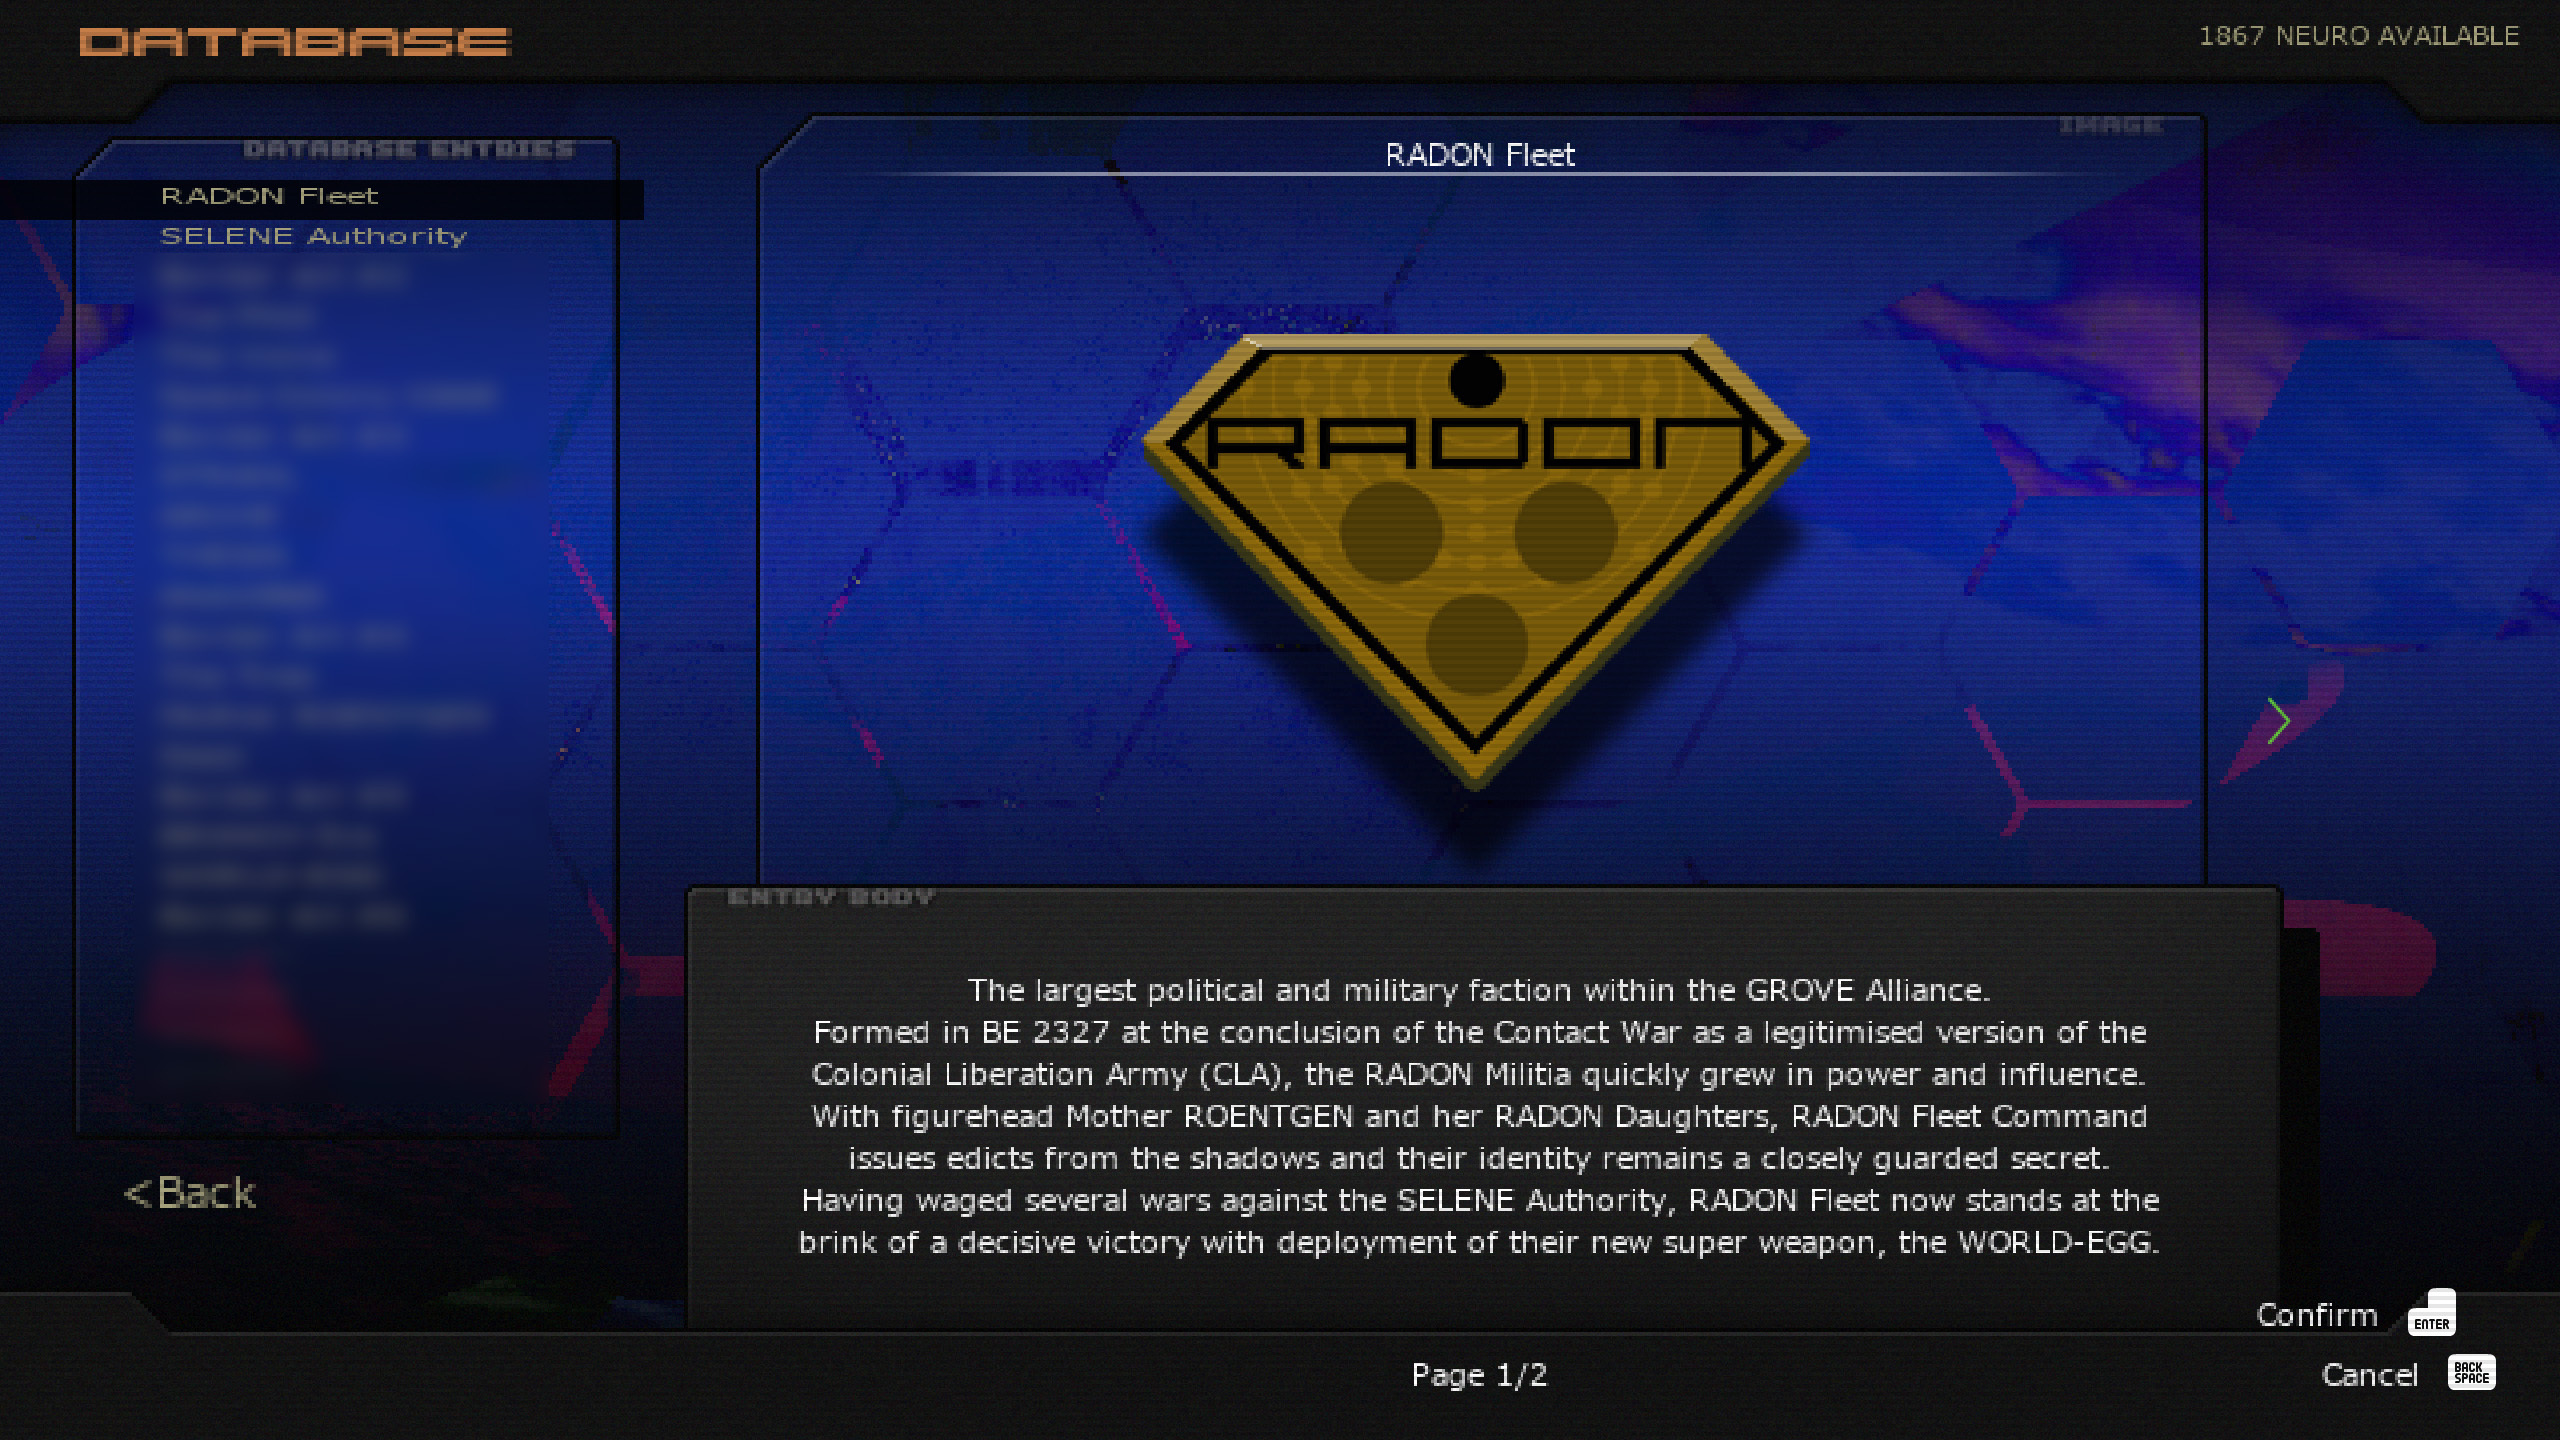This screenshot has width=2560, height=1440.
Task: Click the IMAGE panel label
Action: click(x=2110, y=126)
